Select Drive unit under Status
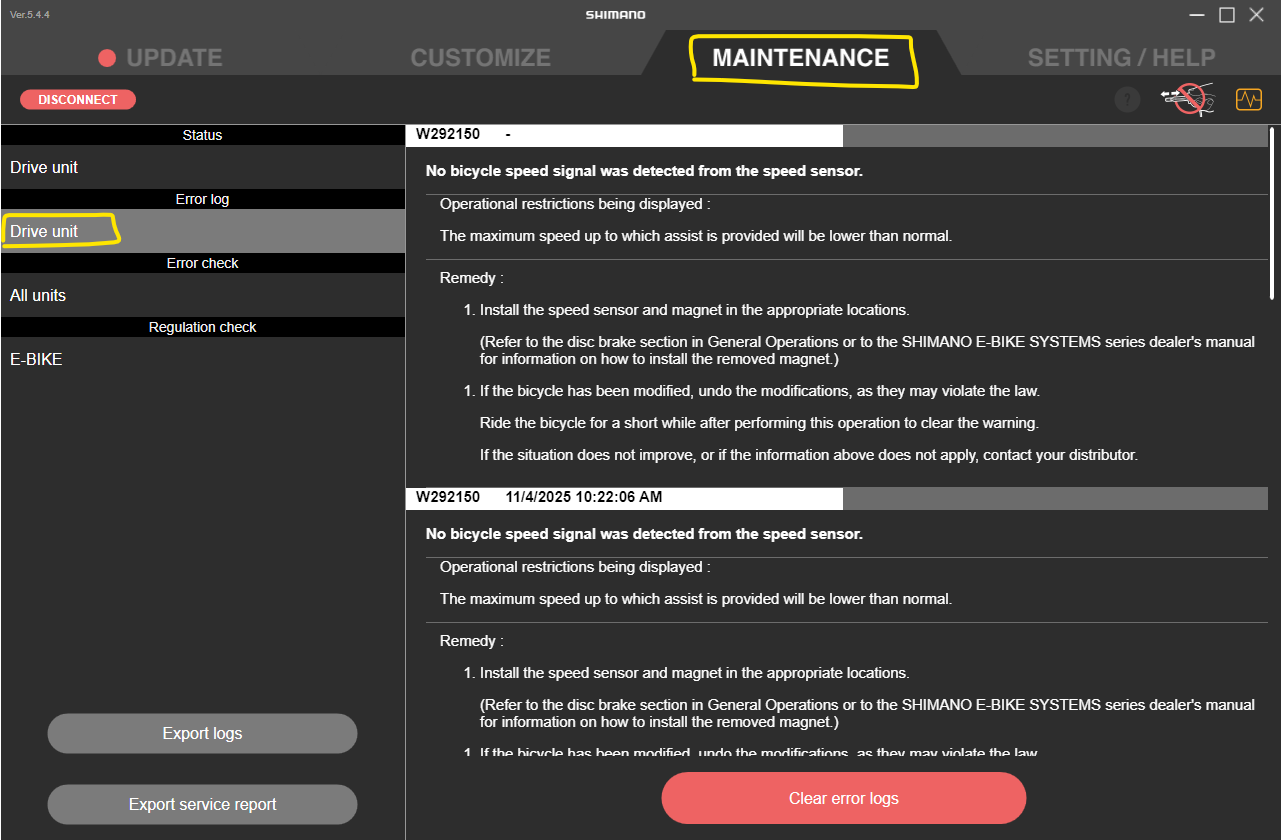The width and height of the screenshot is (1281, 840). tap(203, 167)
